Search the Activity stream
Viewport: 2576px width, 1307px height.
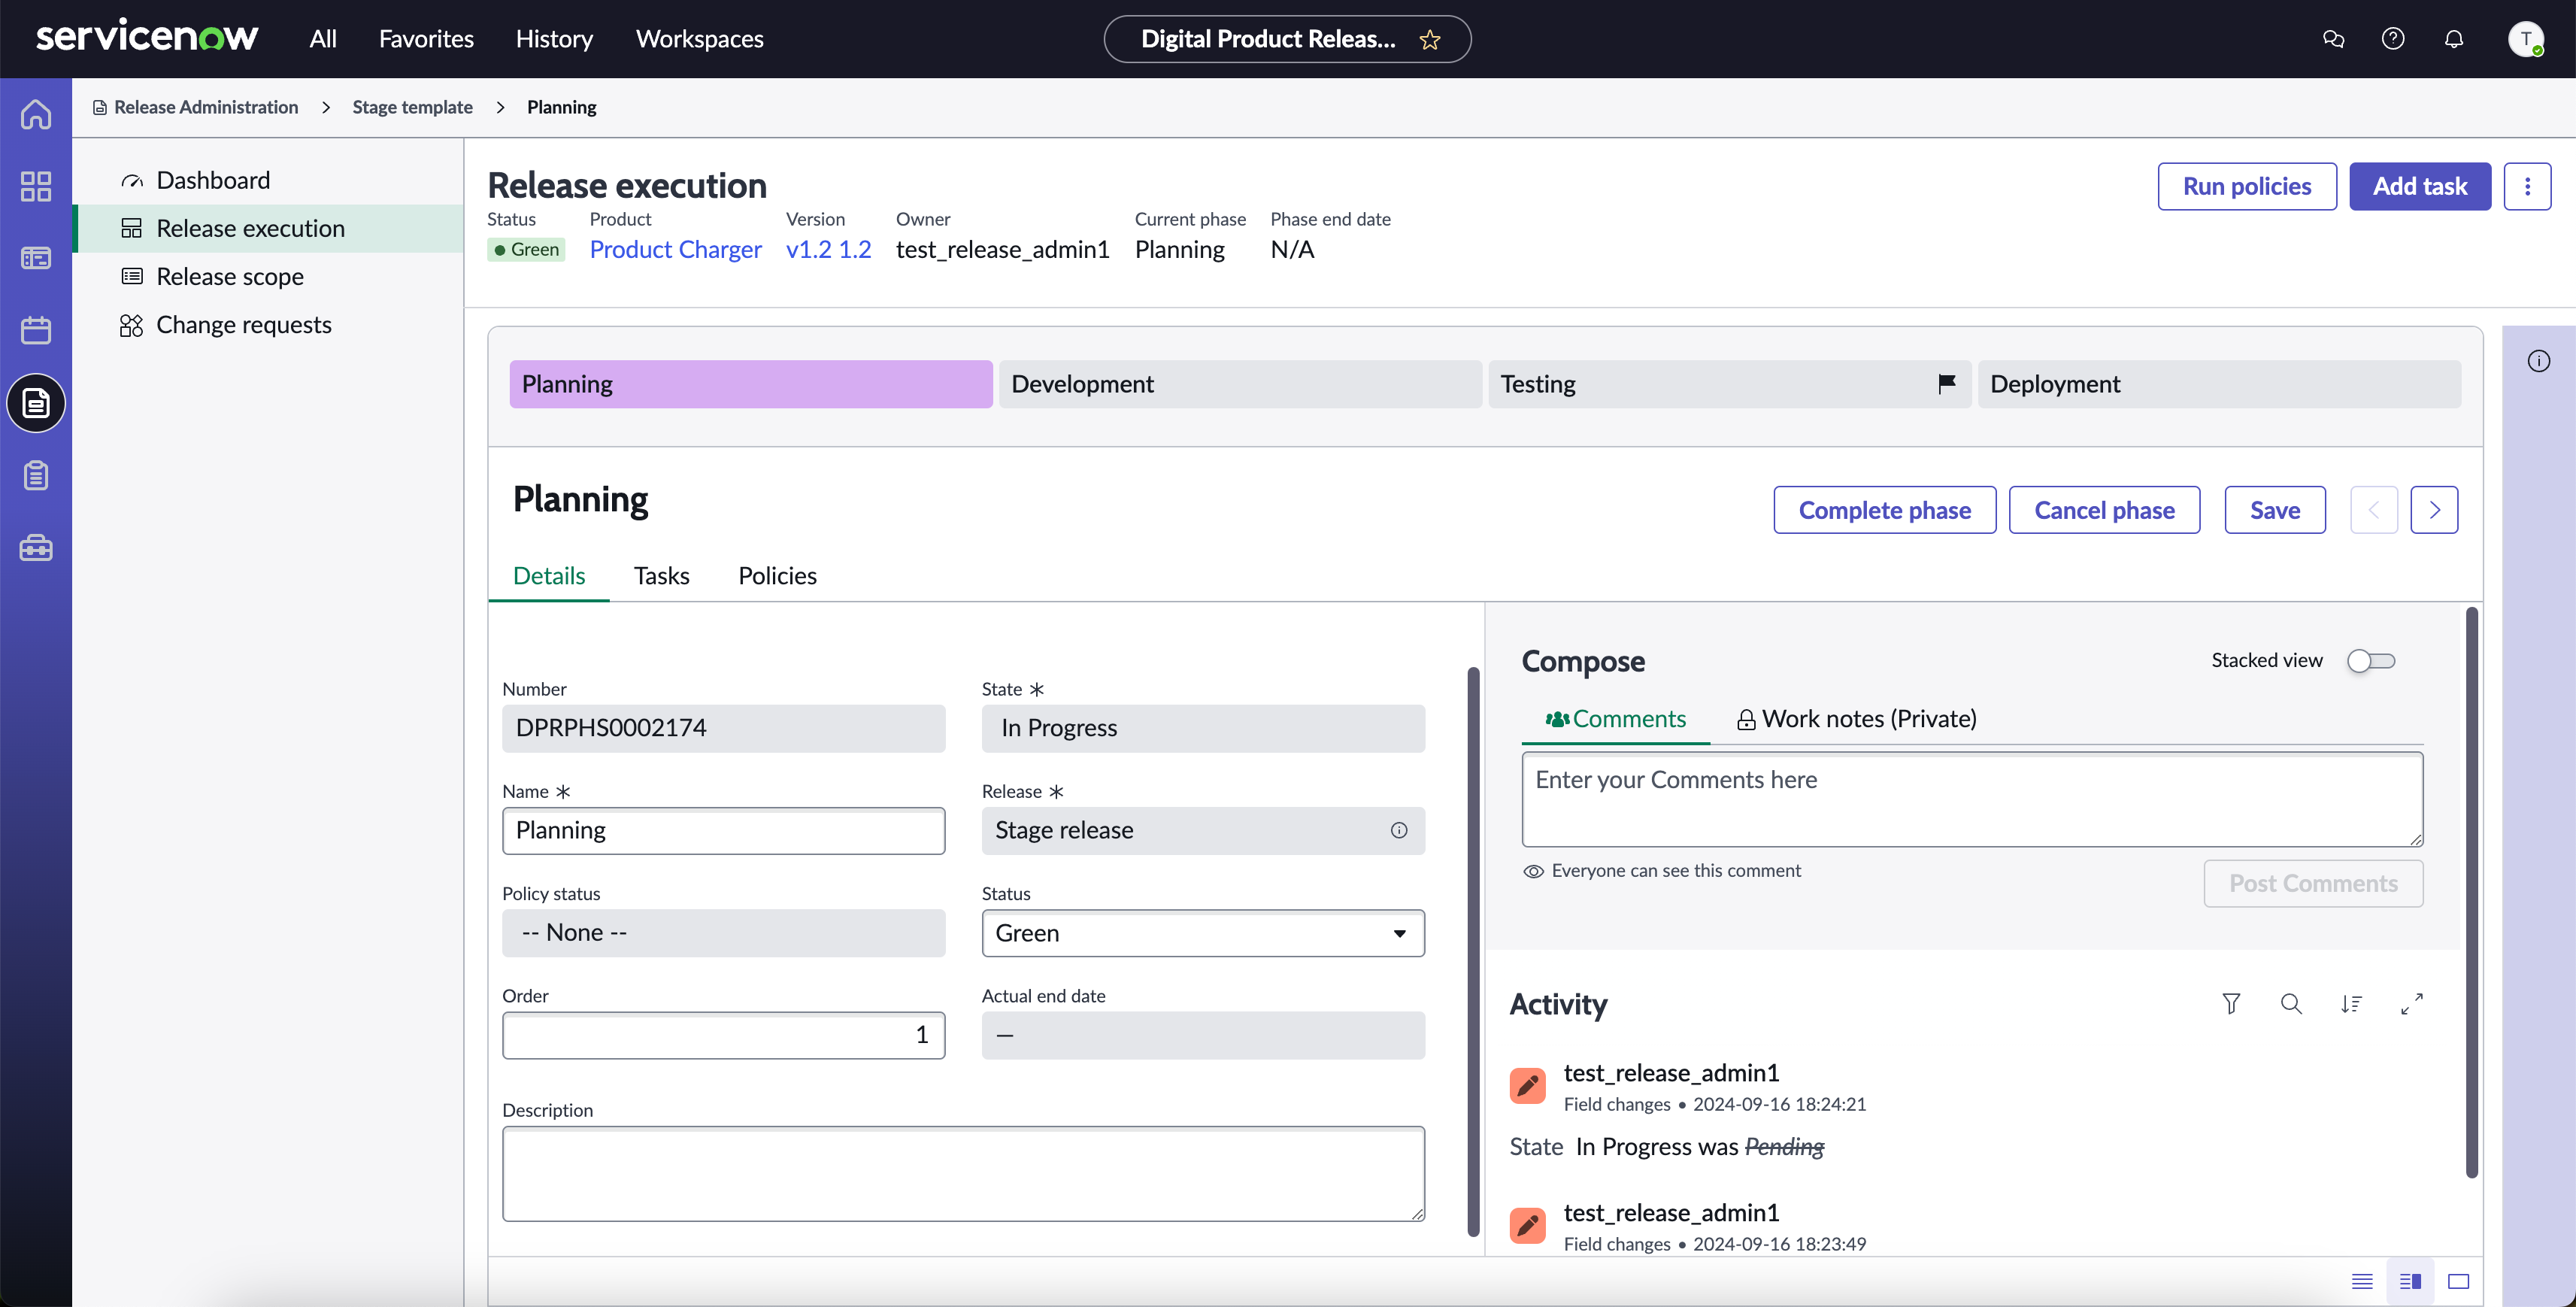(x=2291, y=1003)
